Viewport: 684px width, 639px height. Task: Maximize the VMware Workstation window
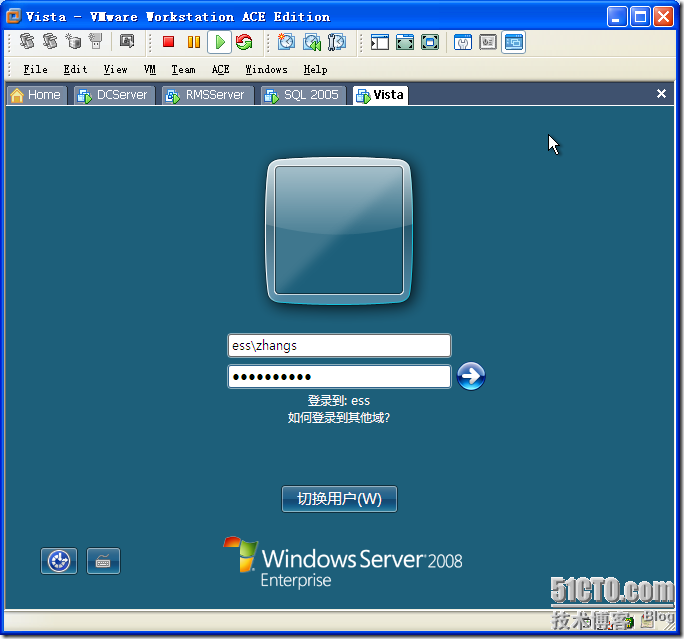click(640, 17)
